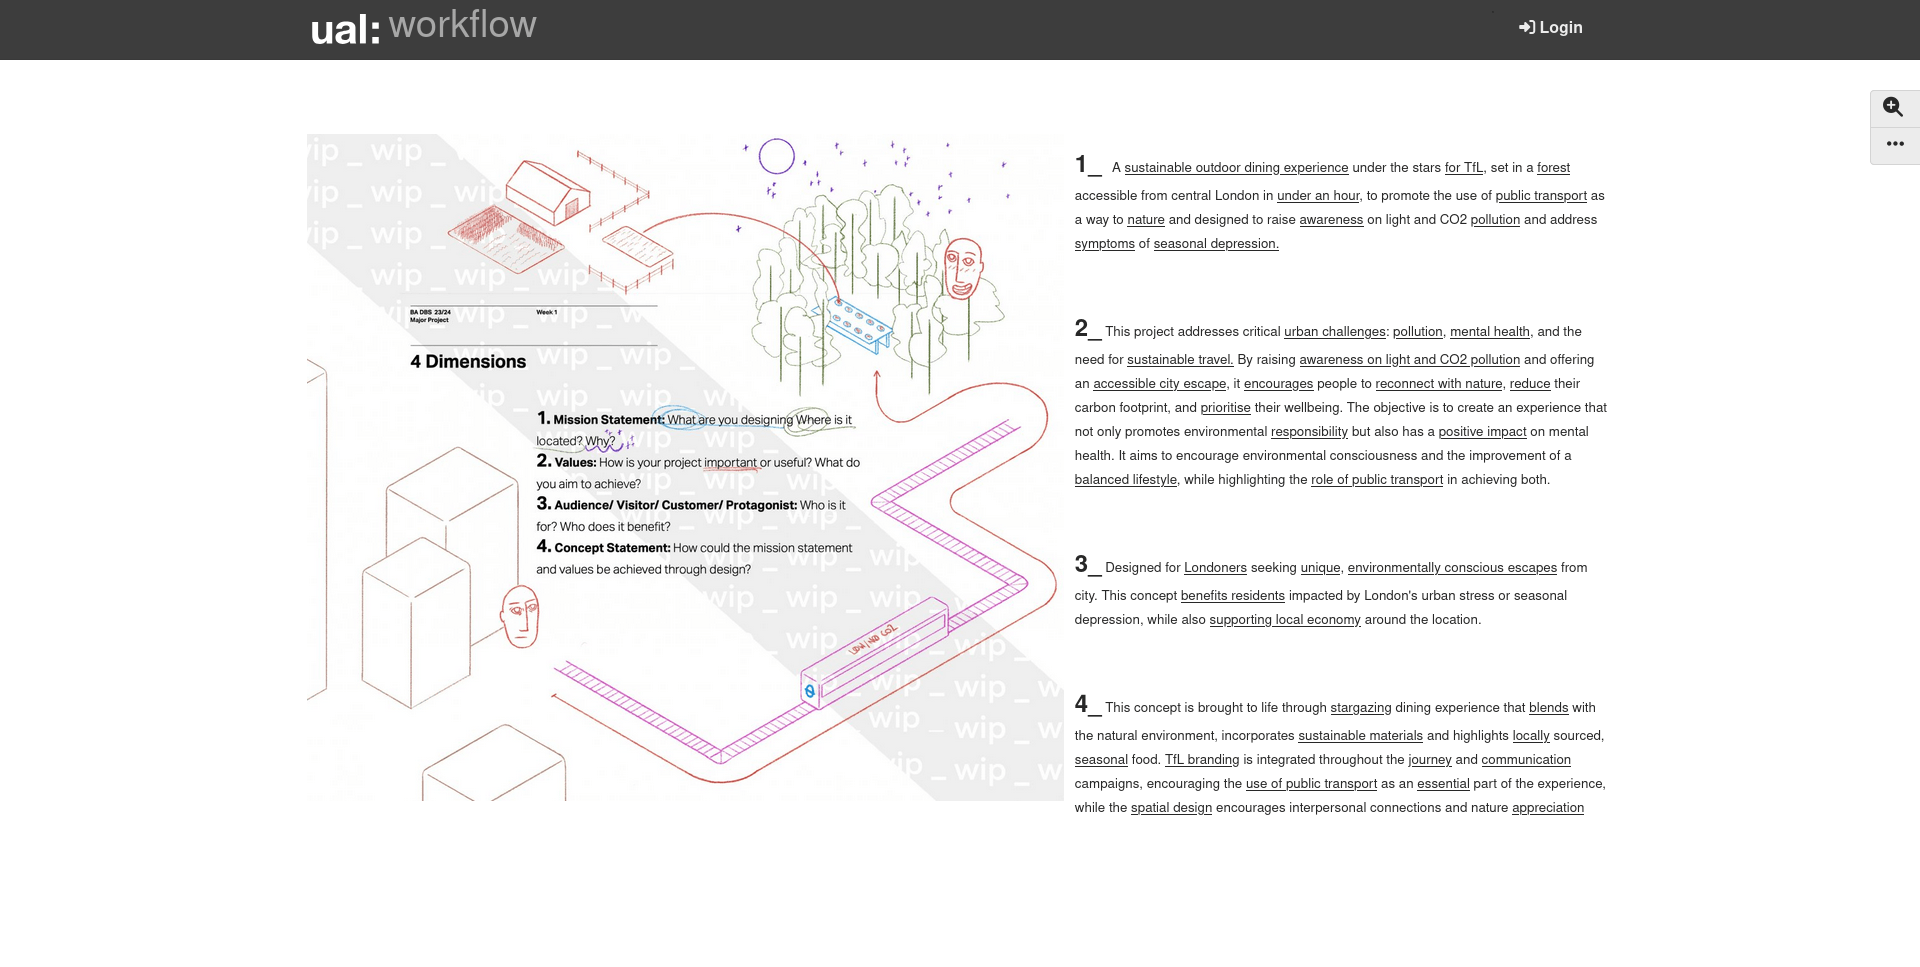
Task: Click the underlined text 'for TfL'
Action: click(x=1464, y=168)
